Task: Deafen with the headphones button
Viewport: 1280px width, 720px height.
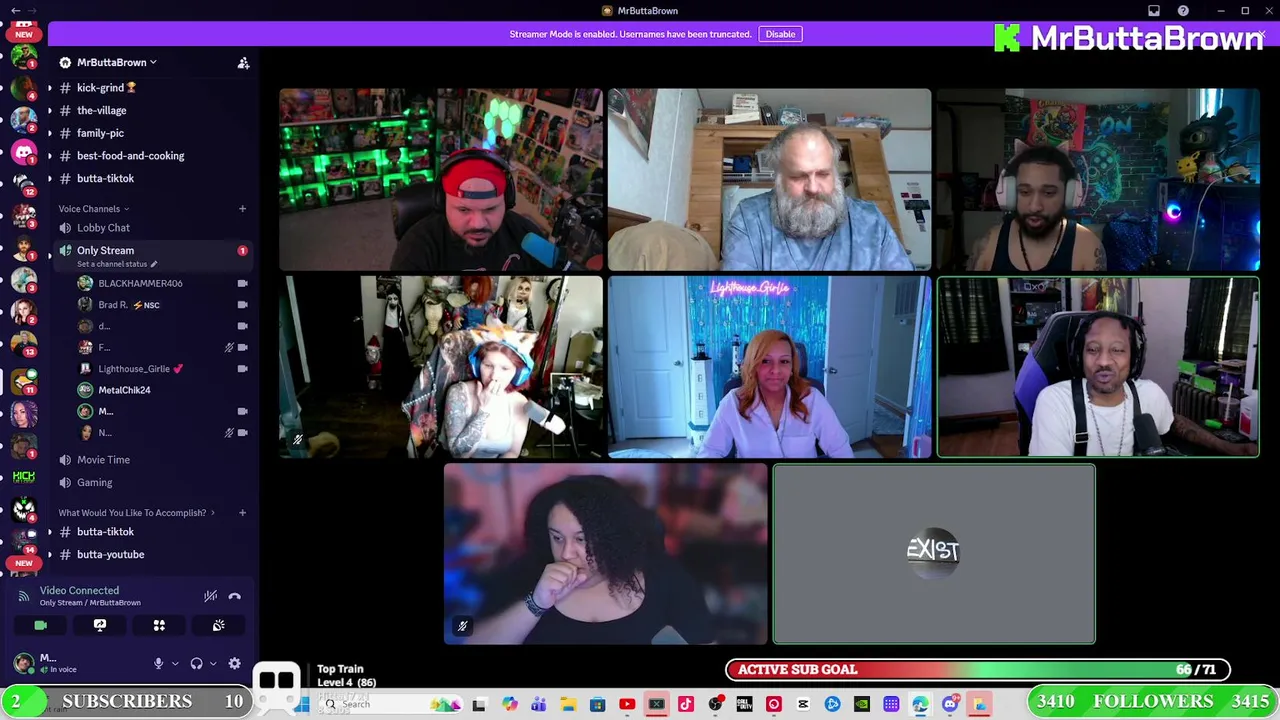Action: click(x=196, y=663)
